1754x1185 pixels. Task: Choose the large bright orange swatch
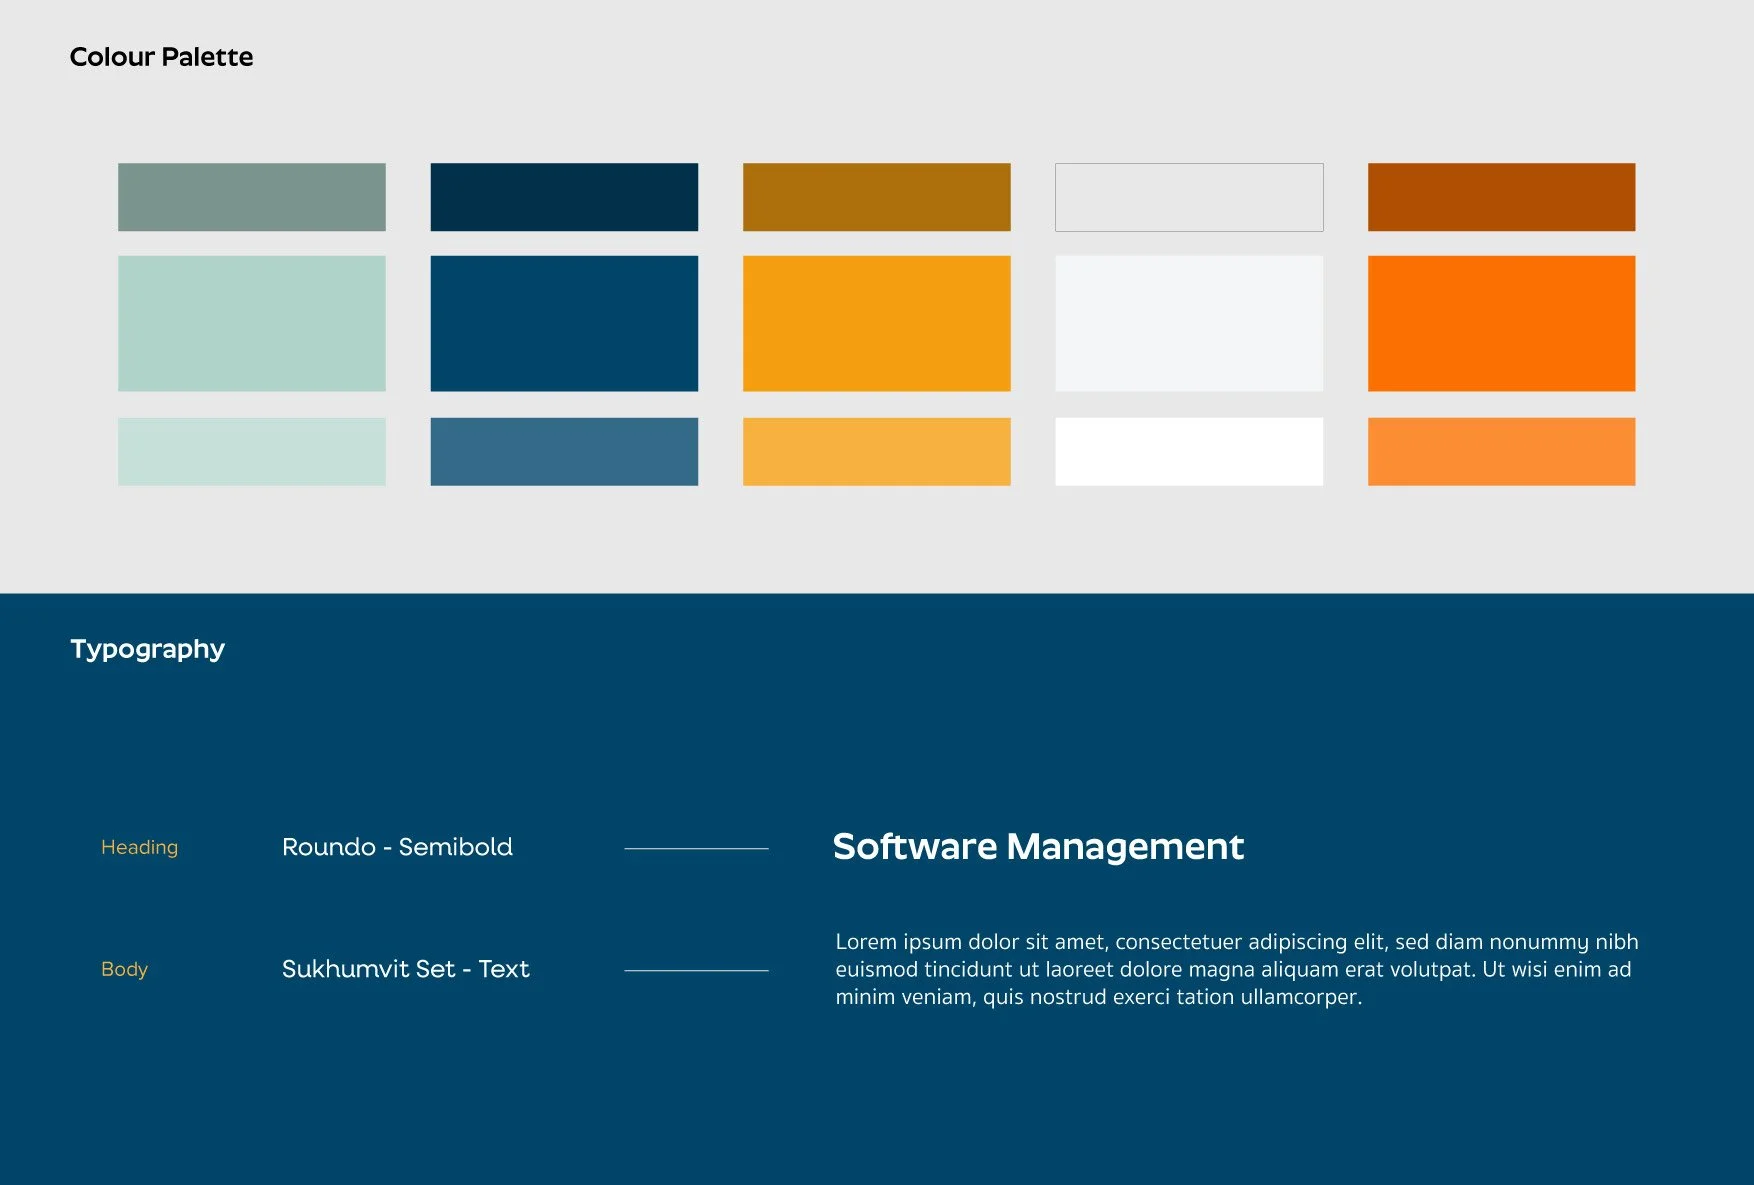click(x=1502, y=323)
